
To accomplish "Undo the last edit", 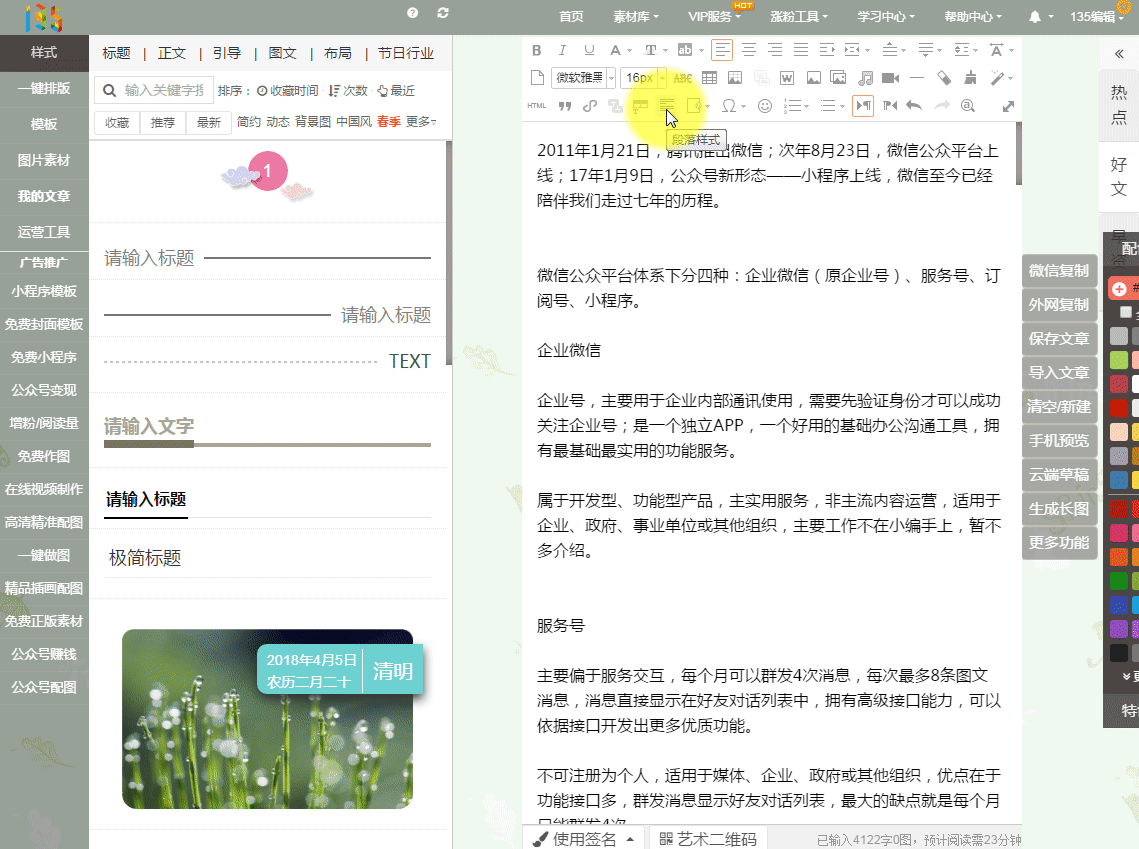I will pyautogui.click(x=915, y=106).
